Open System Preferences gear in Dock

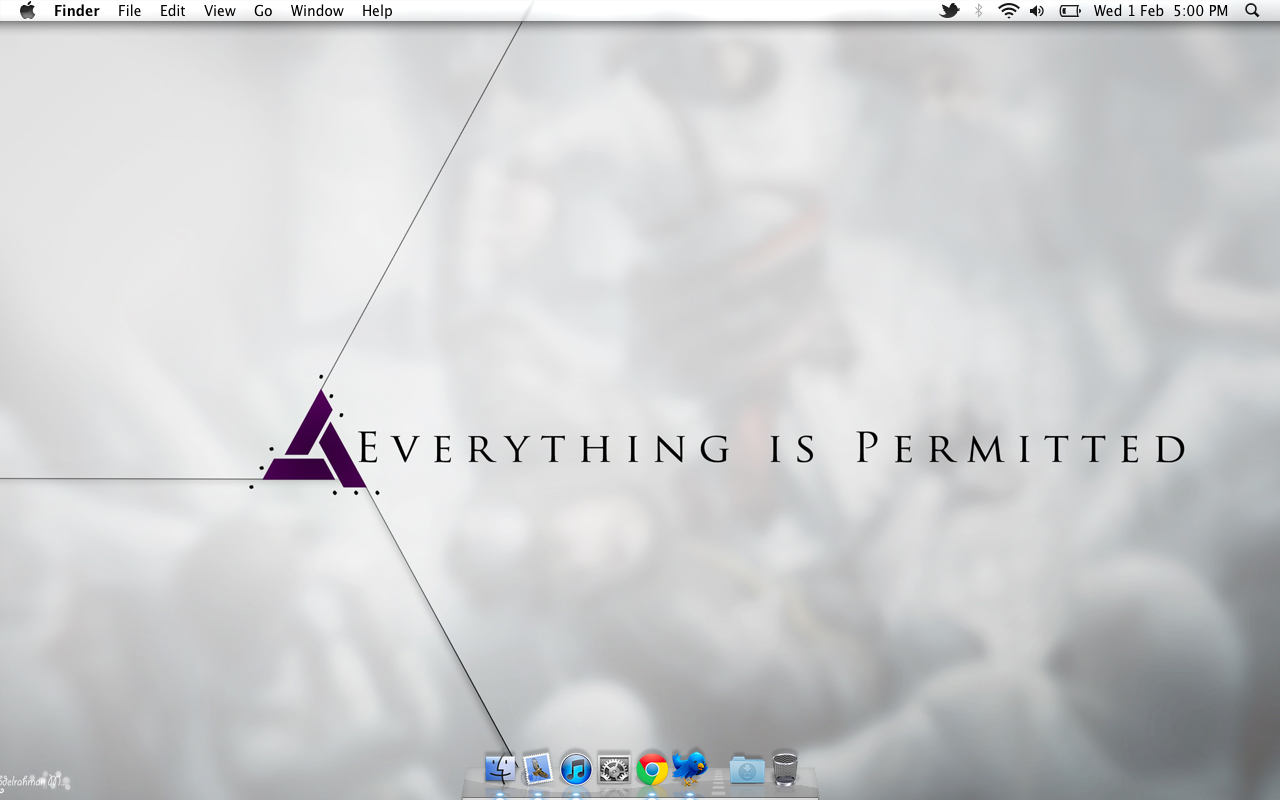pyautogui.click(x=614, y=769)
